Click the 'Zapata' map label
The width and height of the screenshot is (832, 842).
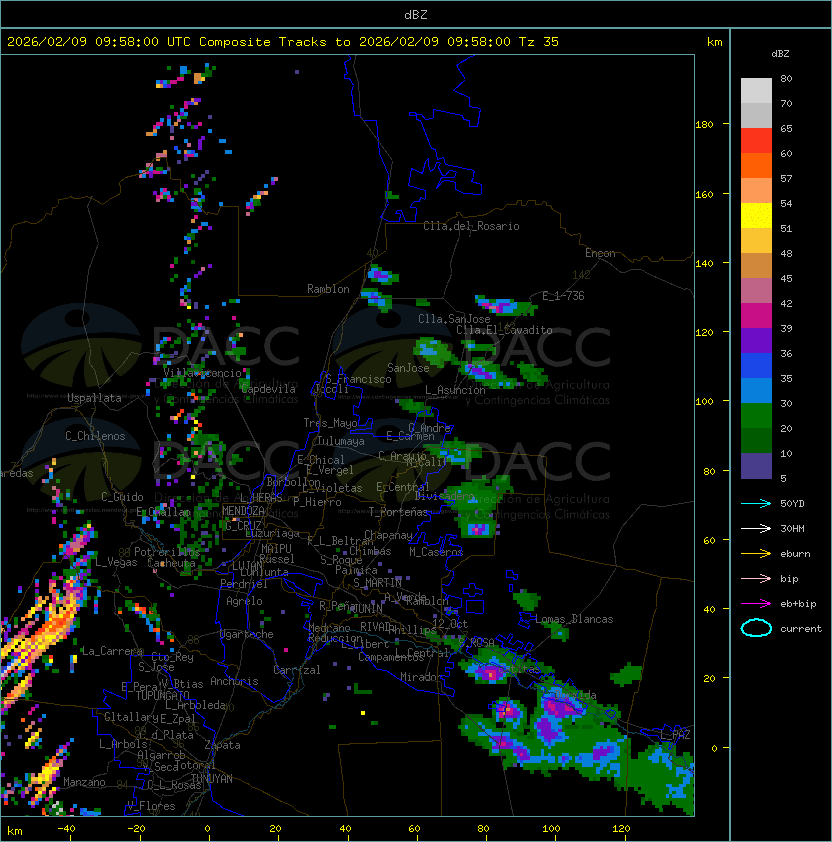pyautogui.click(x=222, y=745)
